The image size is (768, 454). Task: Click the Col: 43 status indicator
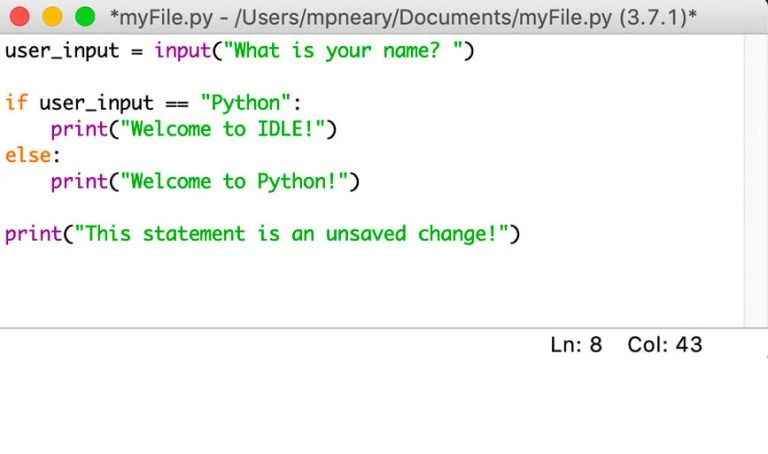tap(665, 345)
